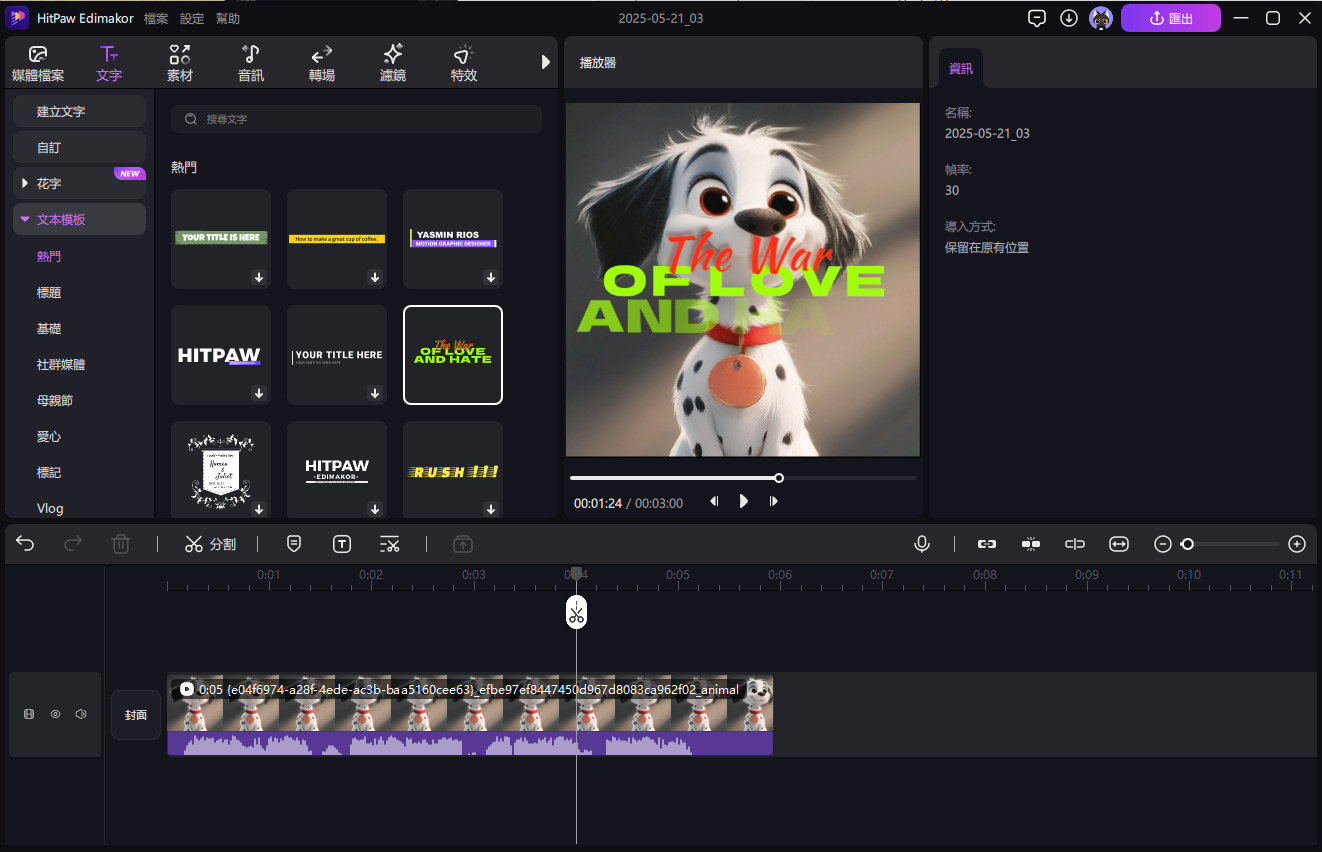Delete the selected clip with trash icon

point(121,544)
